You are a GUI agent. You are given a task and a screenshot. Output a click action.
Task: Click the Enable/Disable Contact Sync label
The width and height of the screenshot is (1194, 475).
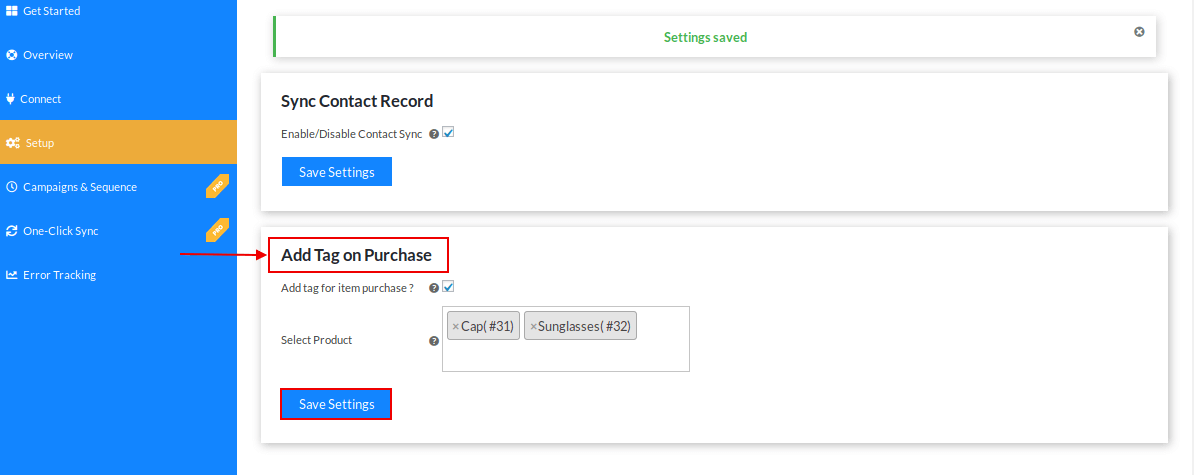351,134
